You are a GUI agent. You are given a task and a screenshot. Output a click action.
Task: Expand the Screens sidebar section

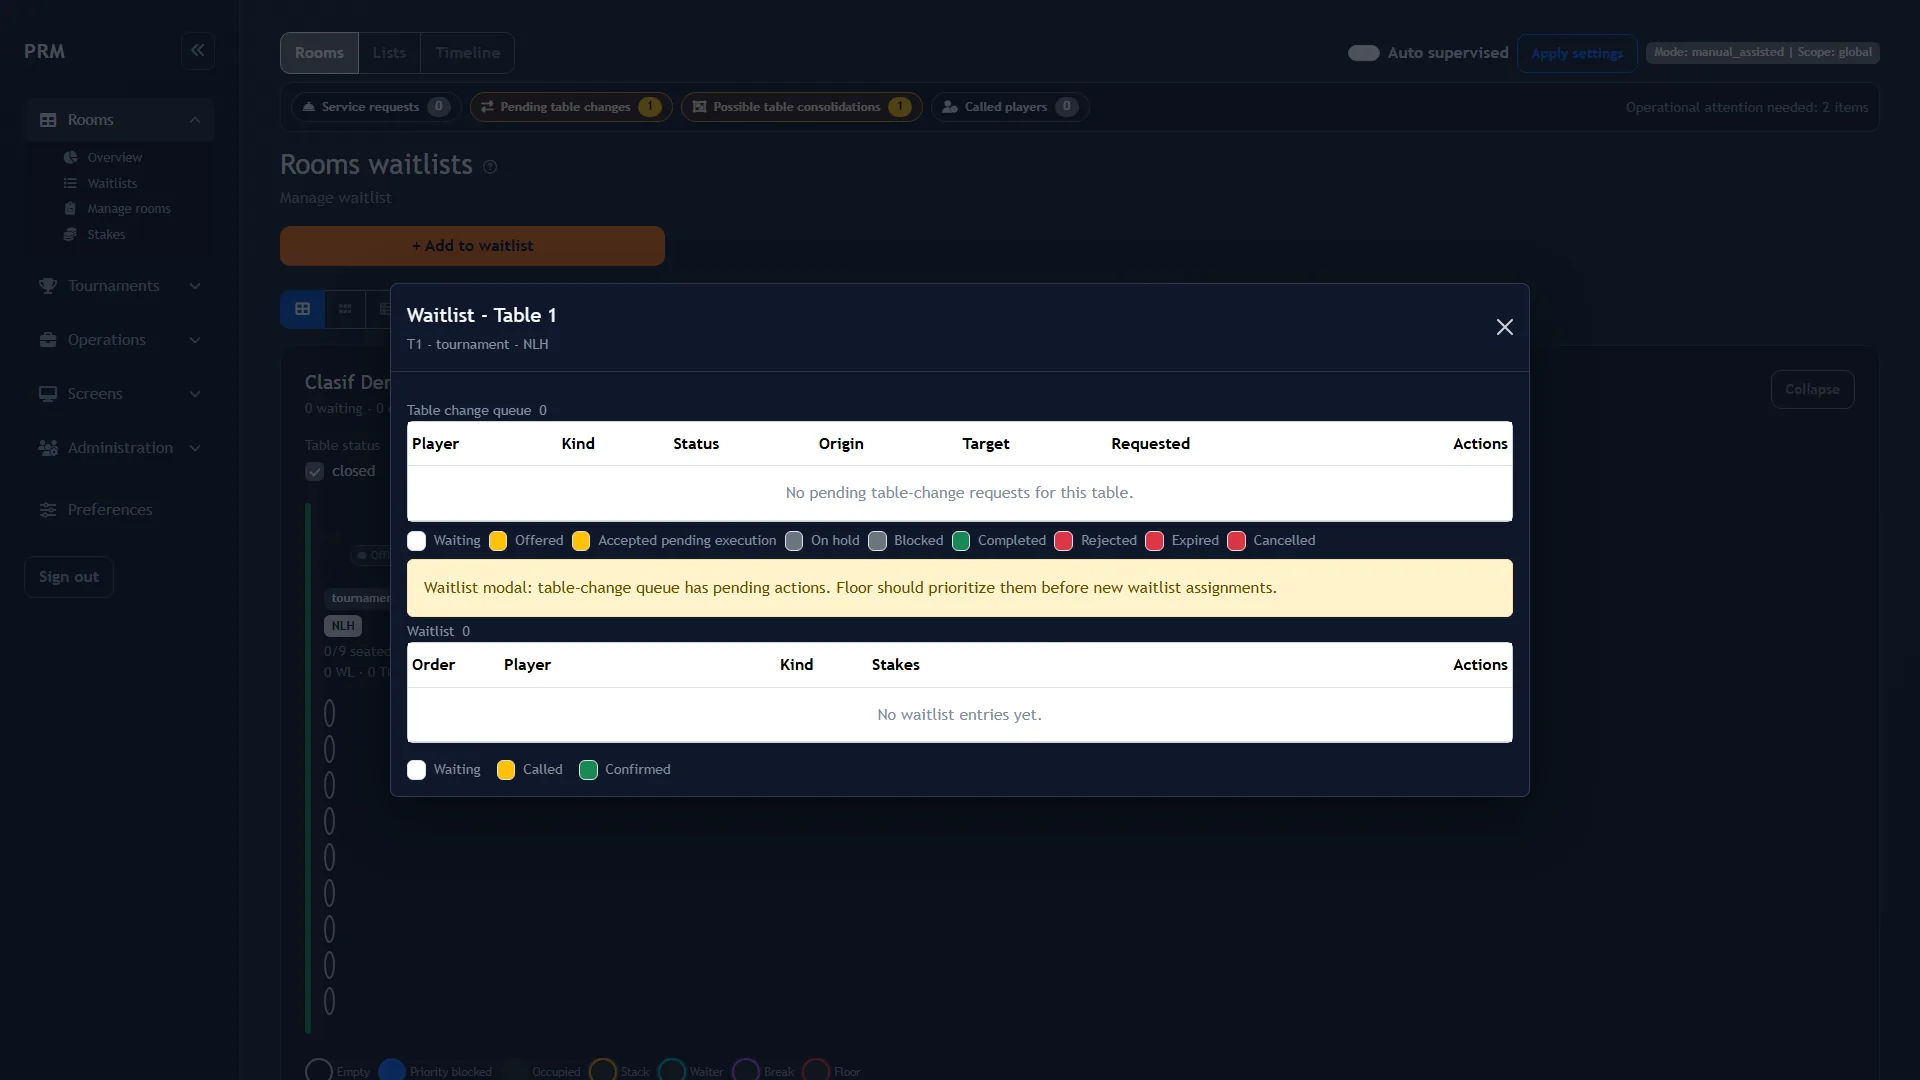[x=195, y=394]
